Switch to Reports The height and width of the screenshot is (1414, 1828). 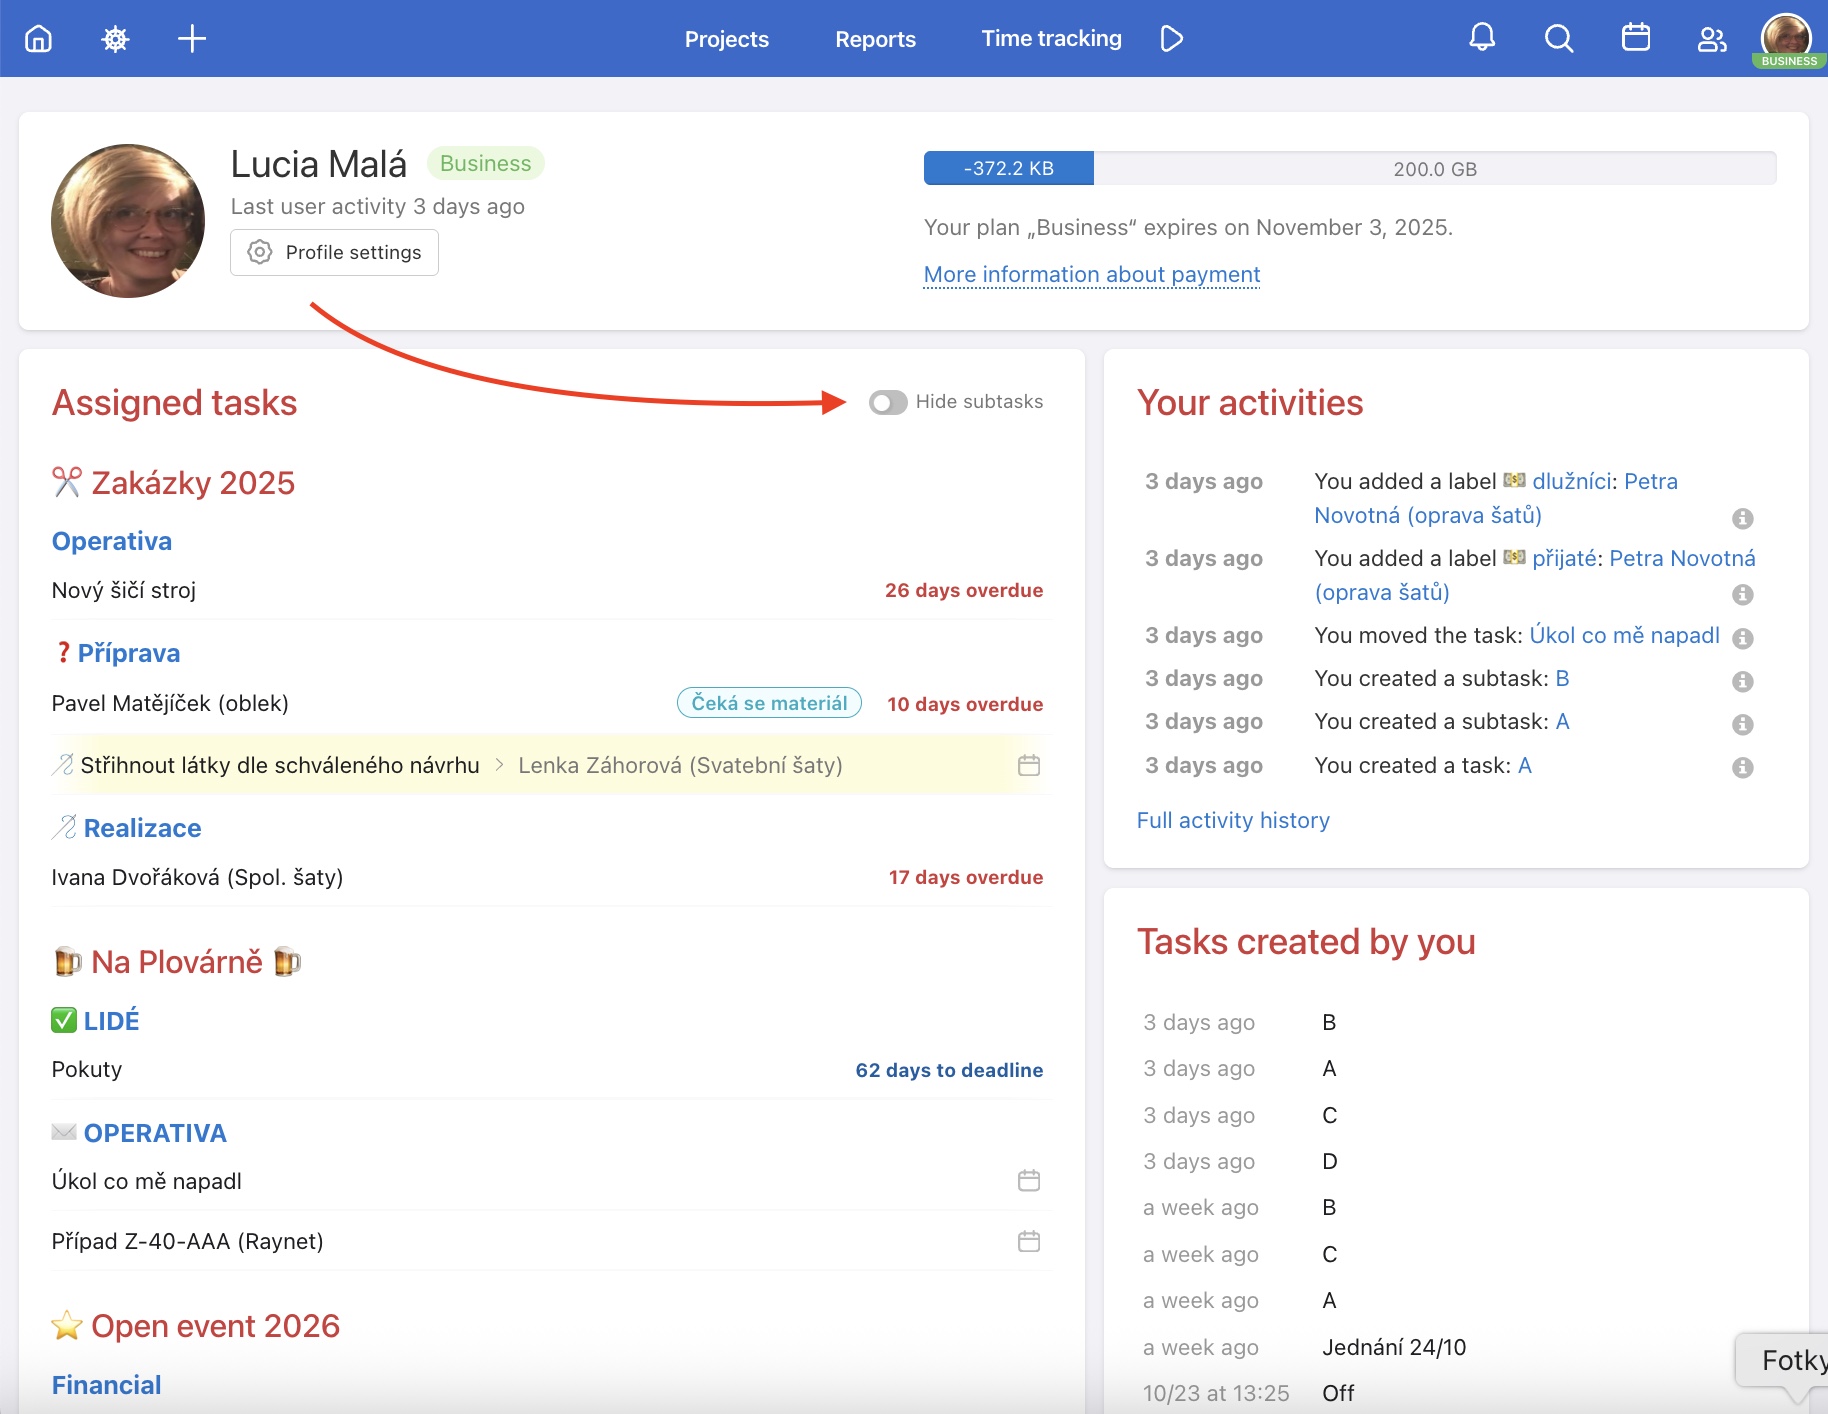pos(875,39)
